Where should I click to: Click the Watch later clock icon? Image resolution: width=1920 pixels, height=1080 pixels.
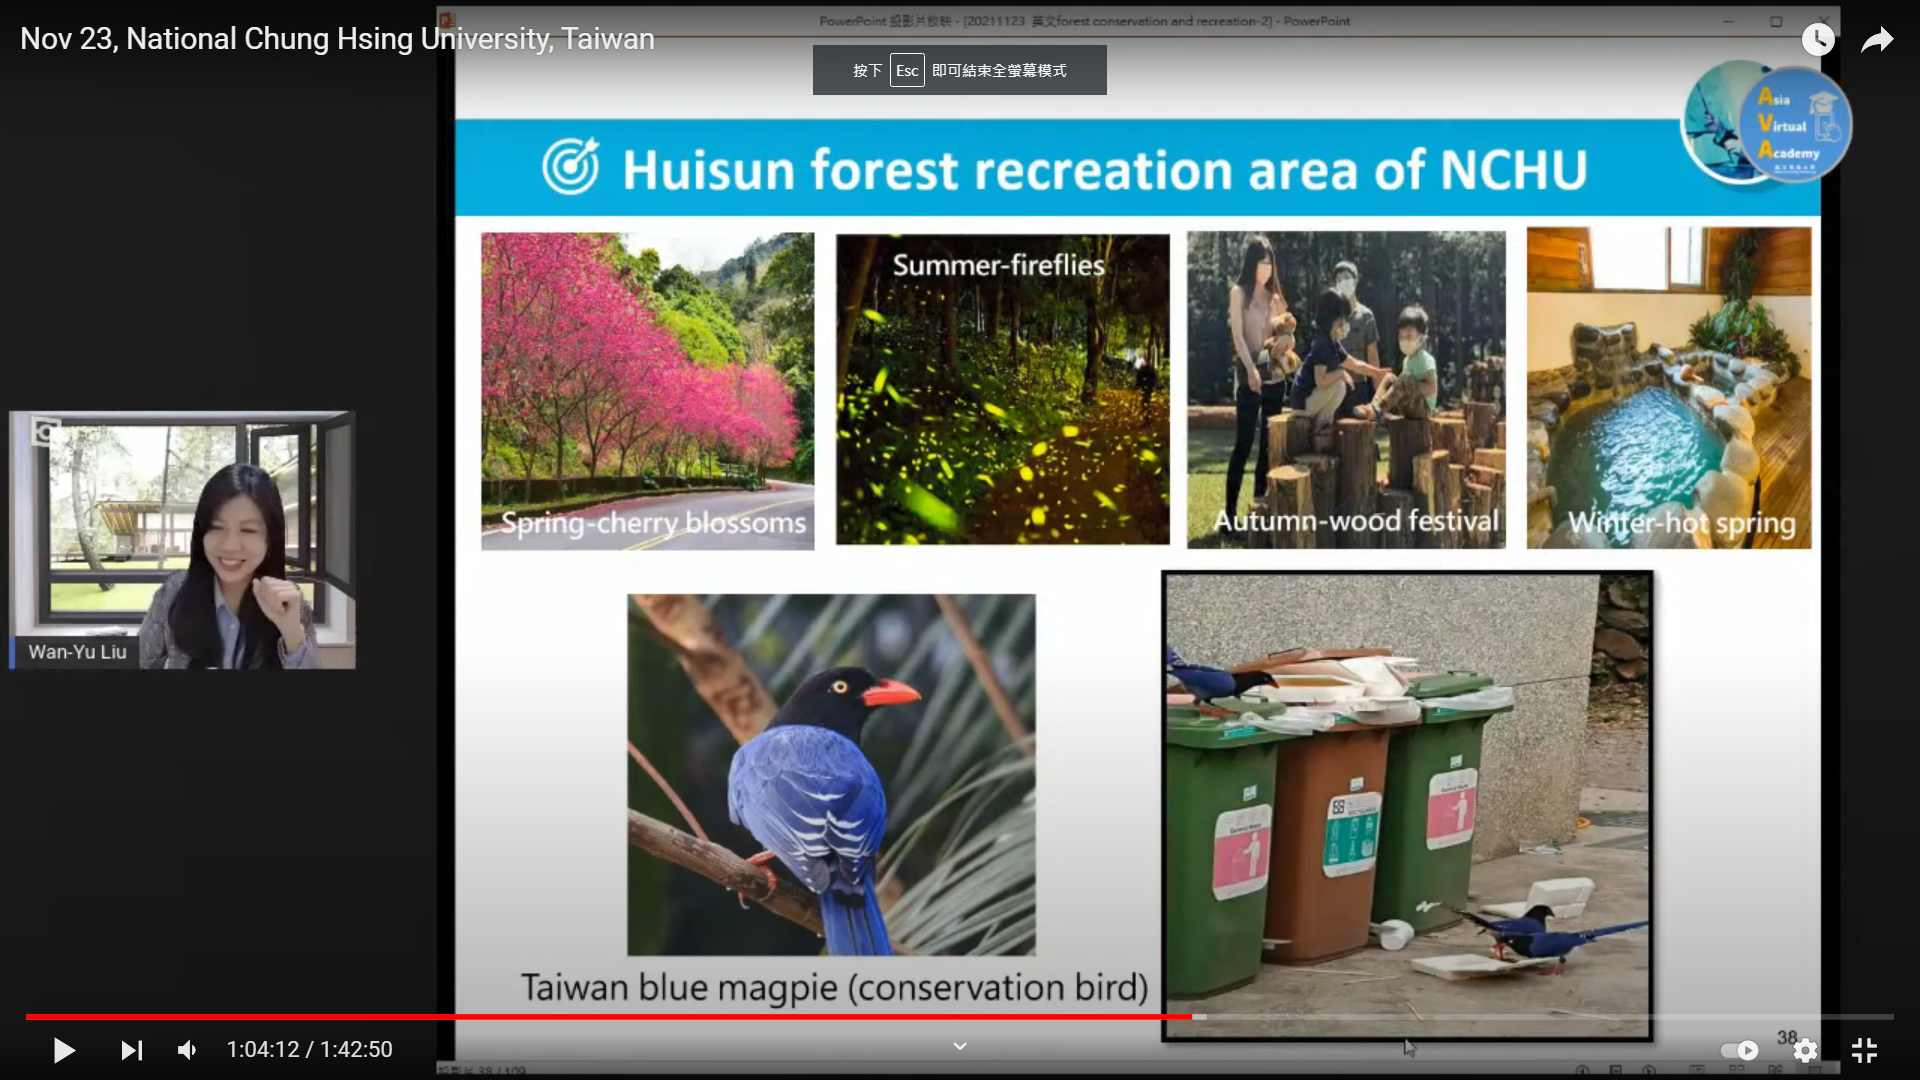click(1818, 40)
